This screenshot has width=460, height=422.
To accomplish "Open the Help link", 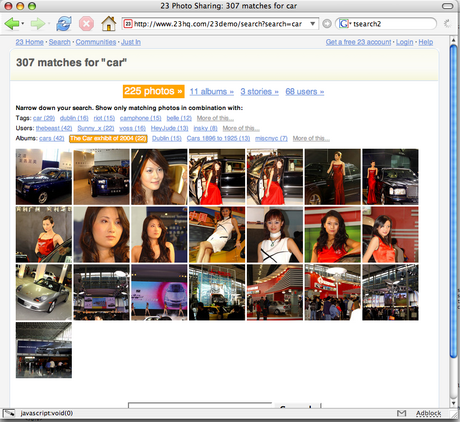I will point(426,42).
